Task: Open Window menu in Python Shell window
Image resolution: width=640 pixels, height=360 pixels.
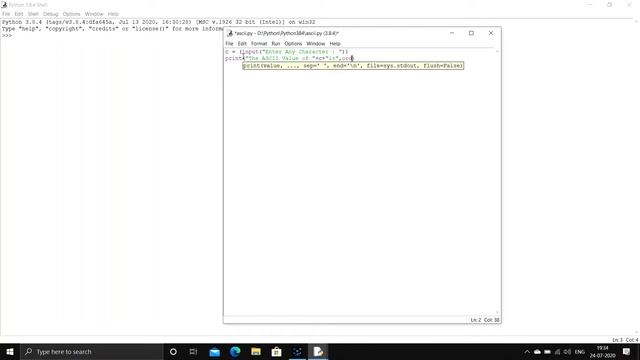Action: point(94,14)
